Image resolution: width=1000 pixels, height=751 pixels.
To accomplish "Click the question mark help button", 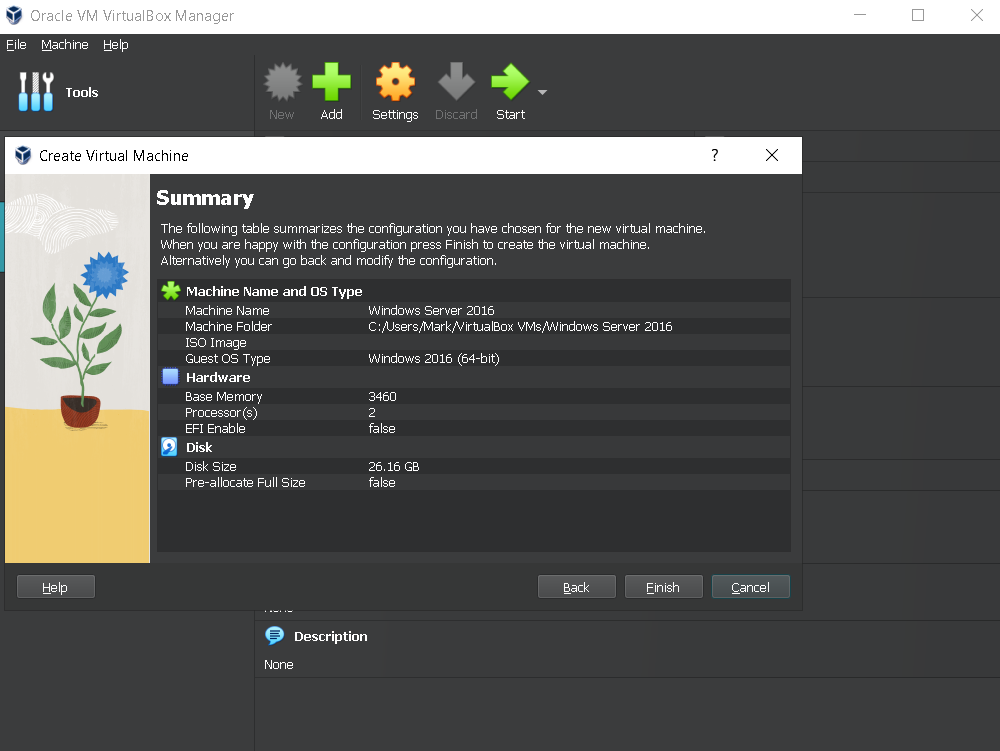I will (715, 155).
